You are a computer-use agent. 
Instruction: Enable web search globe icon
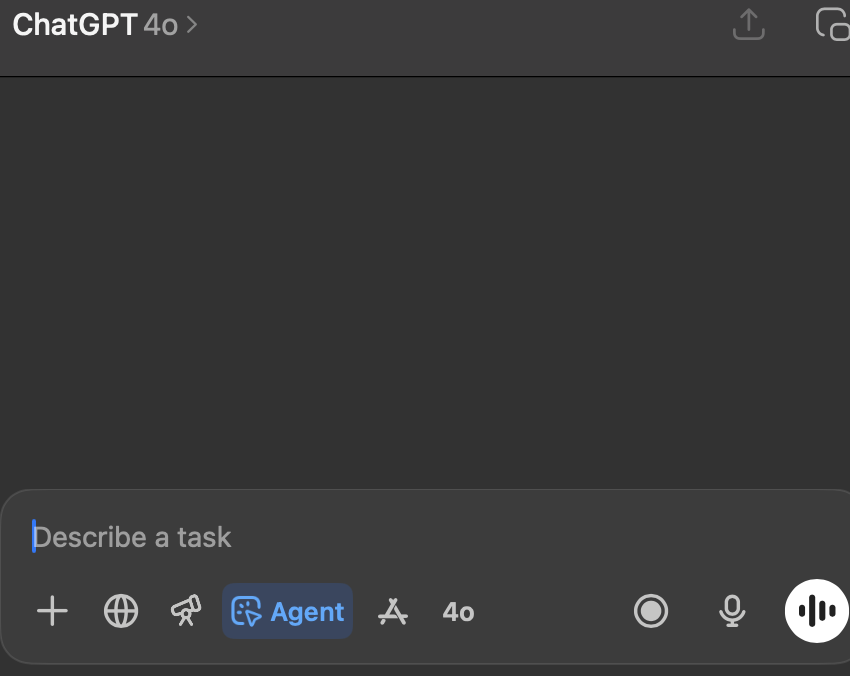click(120, 611)
